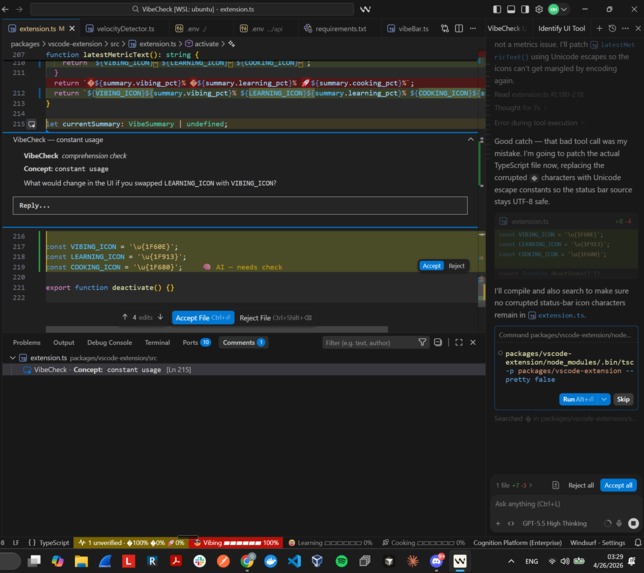The image size is (644, 573).
Task: Click Reject all in the chat panel
Action: pyautogui.click(x=581, y=486)
